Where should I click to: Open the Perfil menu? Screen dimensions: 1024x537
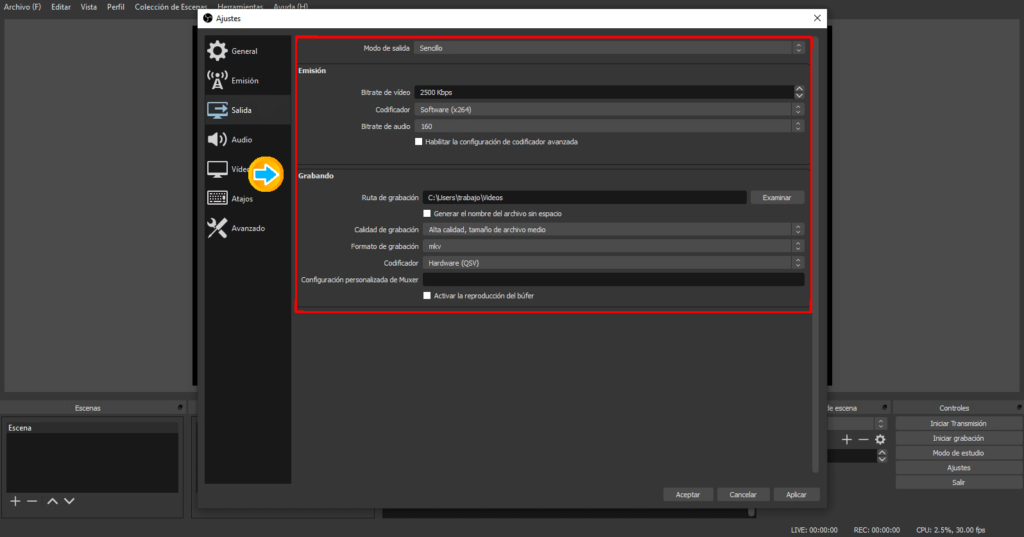[117, 6]
